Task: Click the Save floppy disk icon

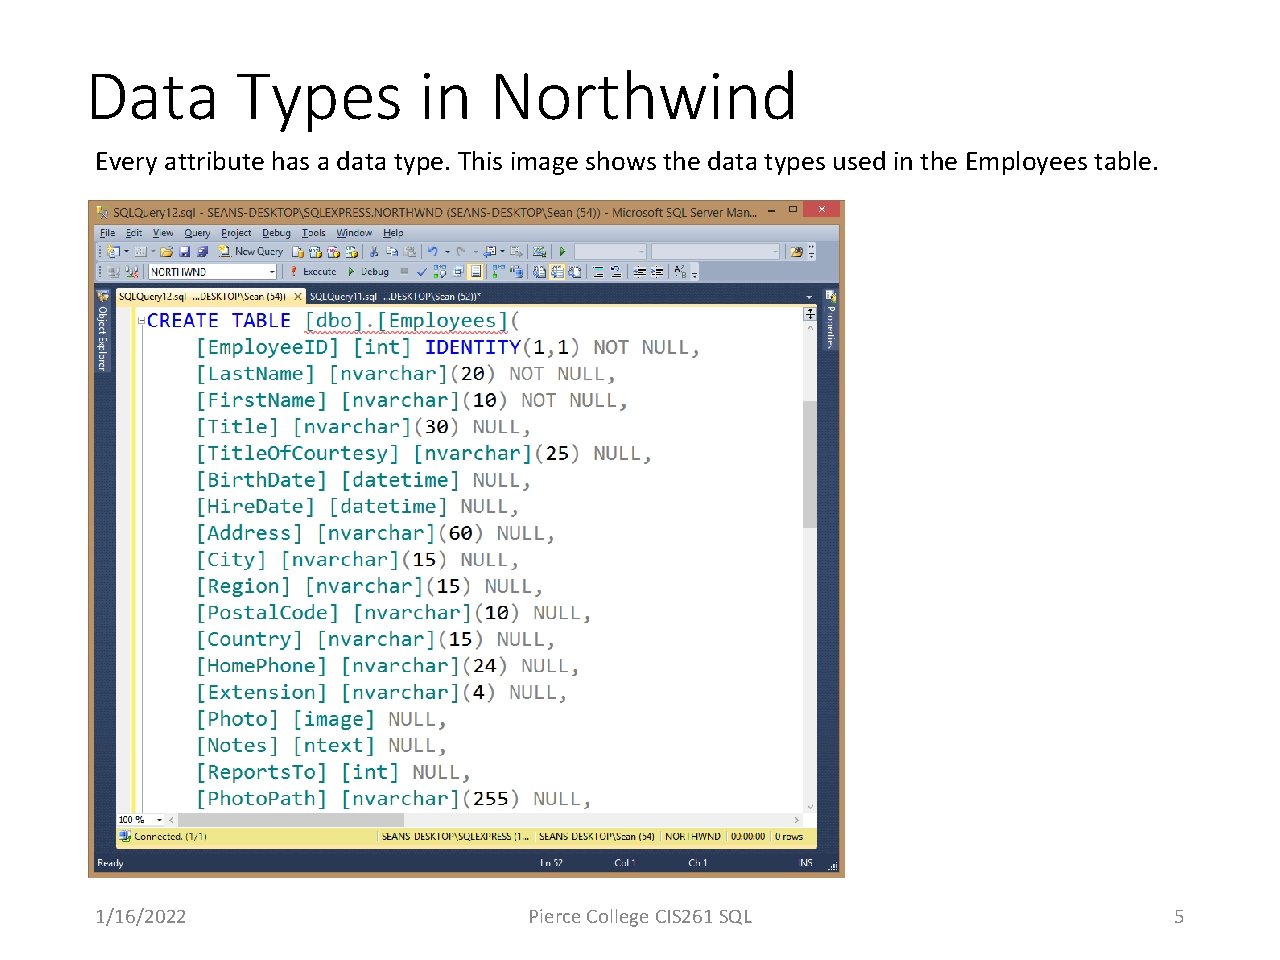Action: (x=184, y=252)
